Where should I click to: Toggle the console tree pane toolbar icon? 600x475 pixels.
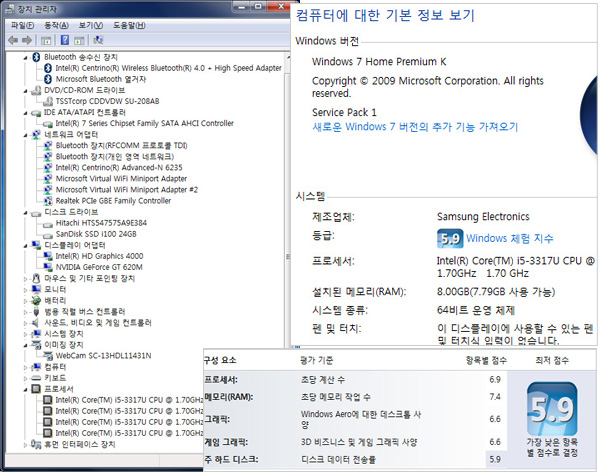point(46,40)
